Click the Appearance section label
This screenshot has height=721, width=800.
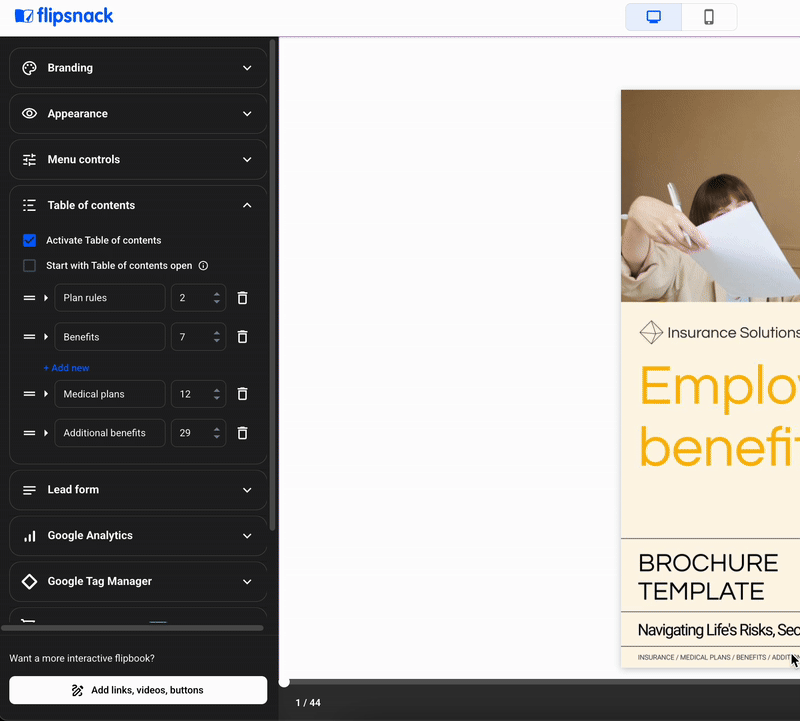click(x=78, y=113)
